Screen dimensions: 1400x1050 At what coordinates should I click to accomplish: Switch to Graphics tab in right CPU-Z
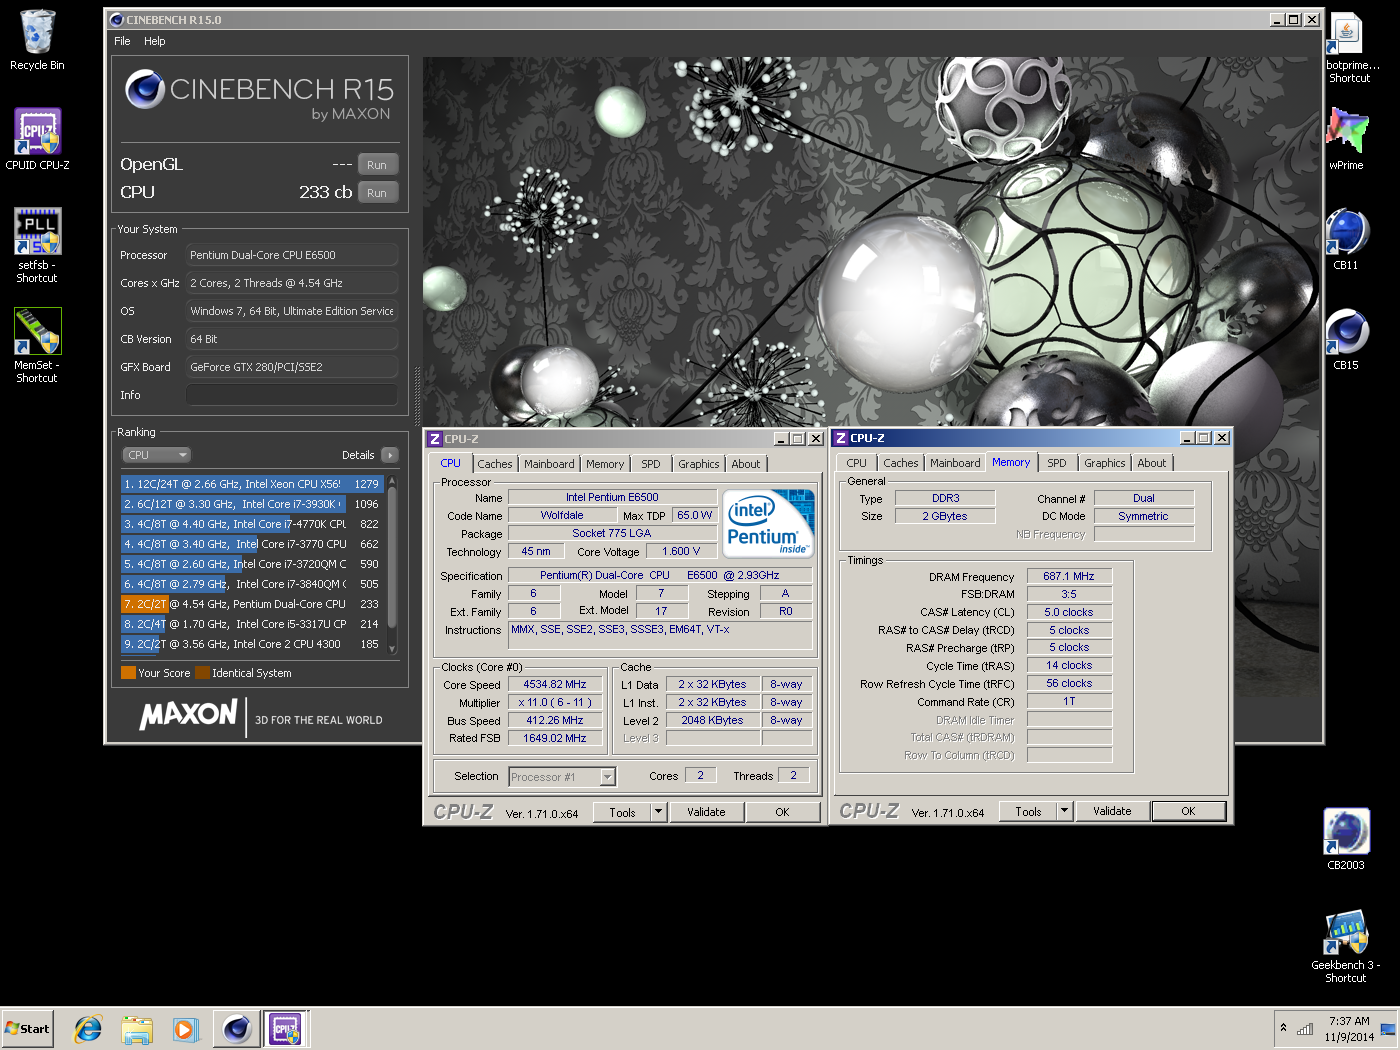(1104, 463)
